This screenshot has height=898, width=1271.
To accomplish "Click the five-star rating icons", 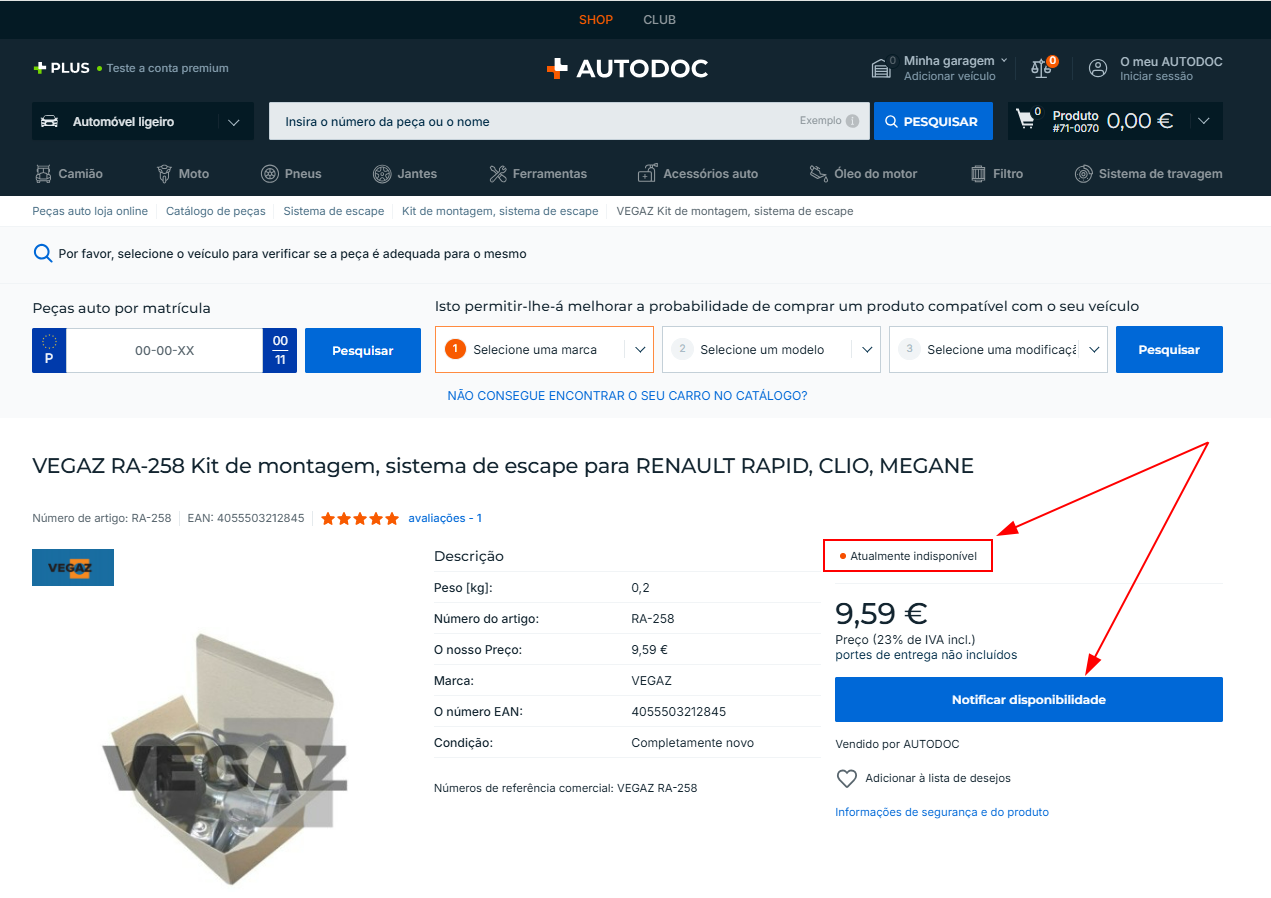I will point(360,518).
